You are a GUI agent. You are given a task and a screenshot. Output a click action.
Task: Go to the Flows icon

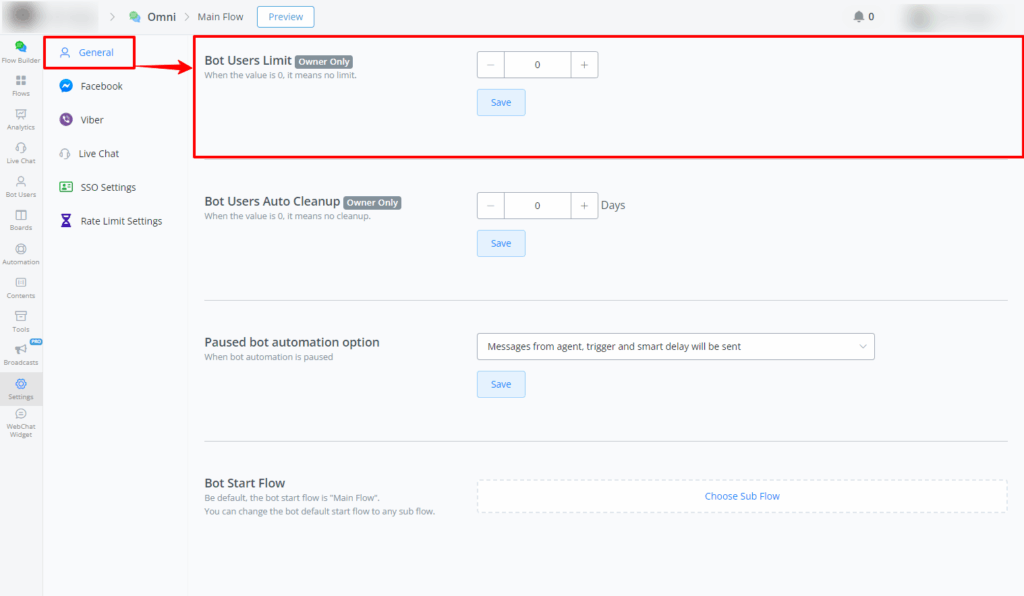coord(21,81)
